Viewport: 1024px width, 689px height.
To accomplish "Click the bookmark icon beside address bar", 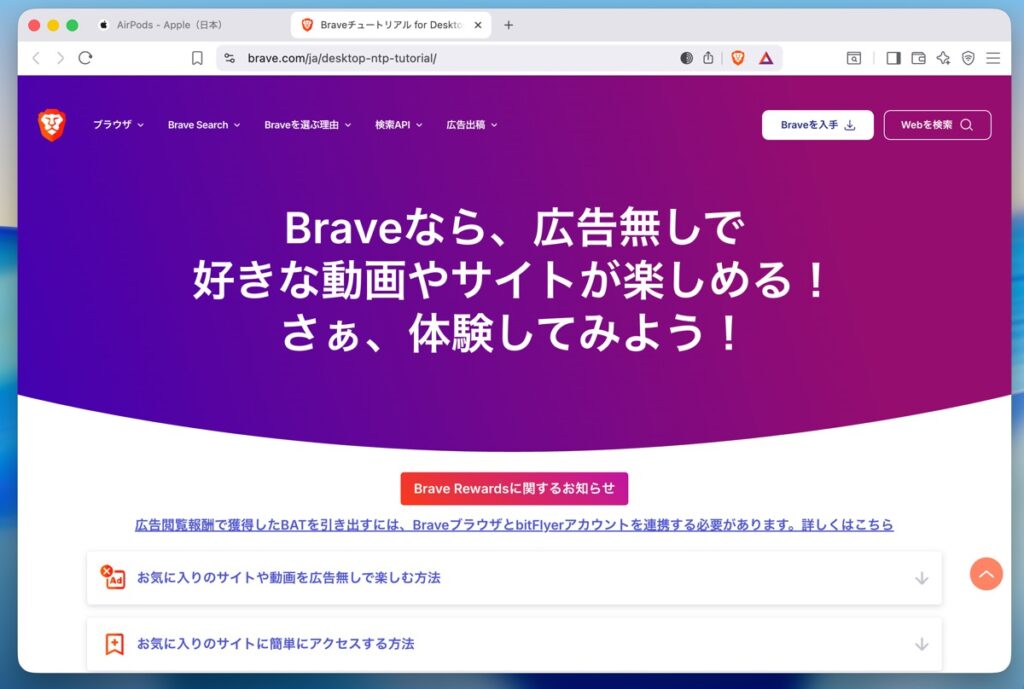I will 197,58.
